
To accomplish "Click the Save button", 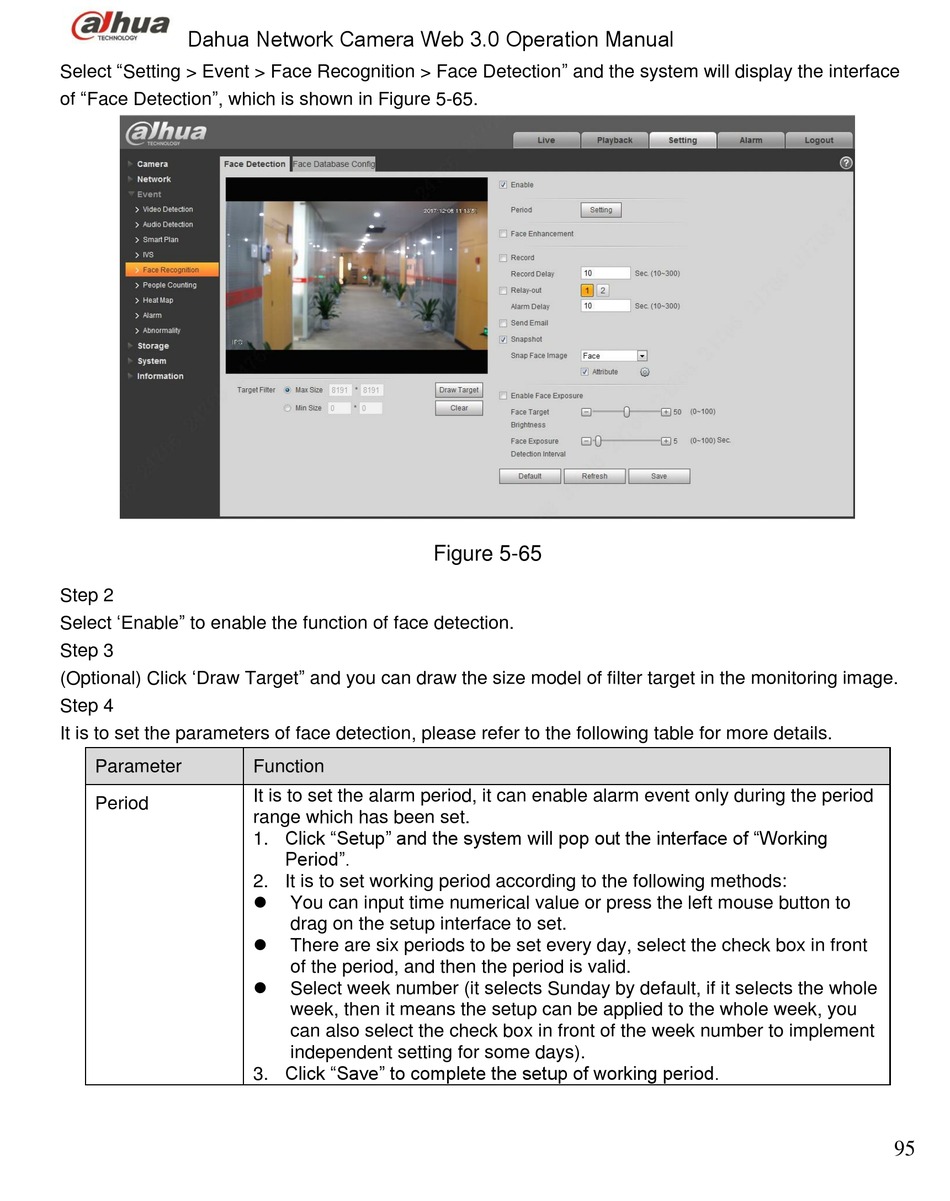I will click(x=659, y=476).
